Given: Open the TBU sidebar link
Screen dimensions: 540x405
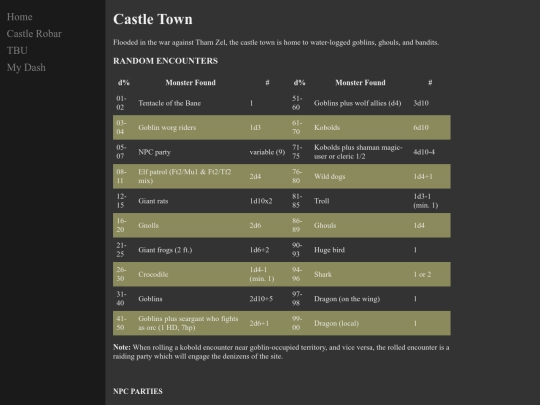Looking at the screenshot, I should pyautogui.click(x=17, y=51).
